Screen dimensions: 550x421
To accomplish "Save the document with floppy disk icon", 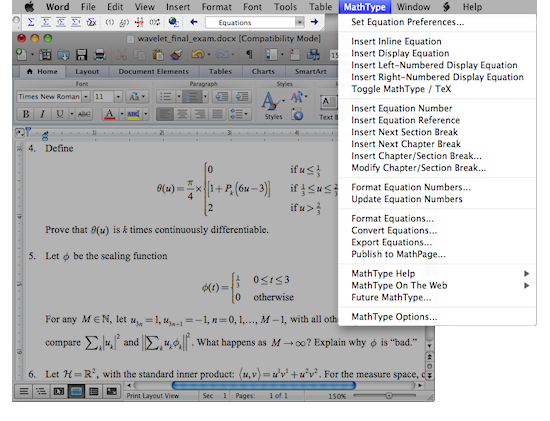I will tap(81, 55).
